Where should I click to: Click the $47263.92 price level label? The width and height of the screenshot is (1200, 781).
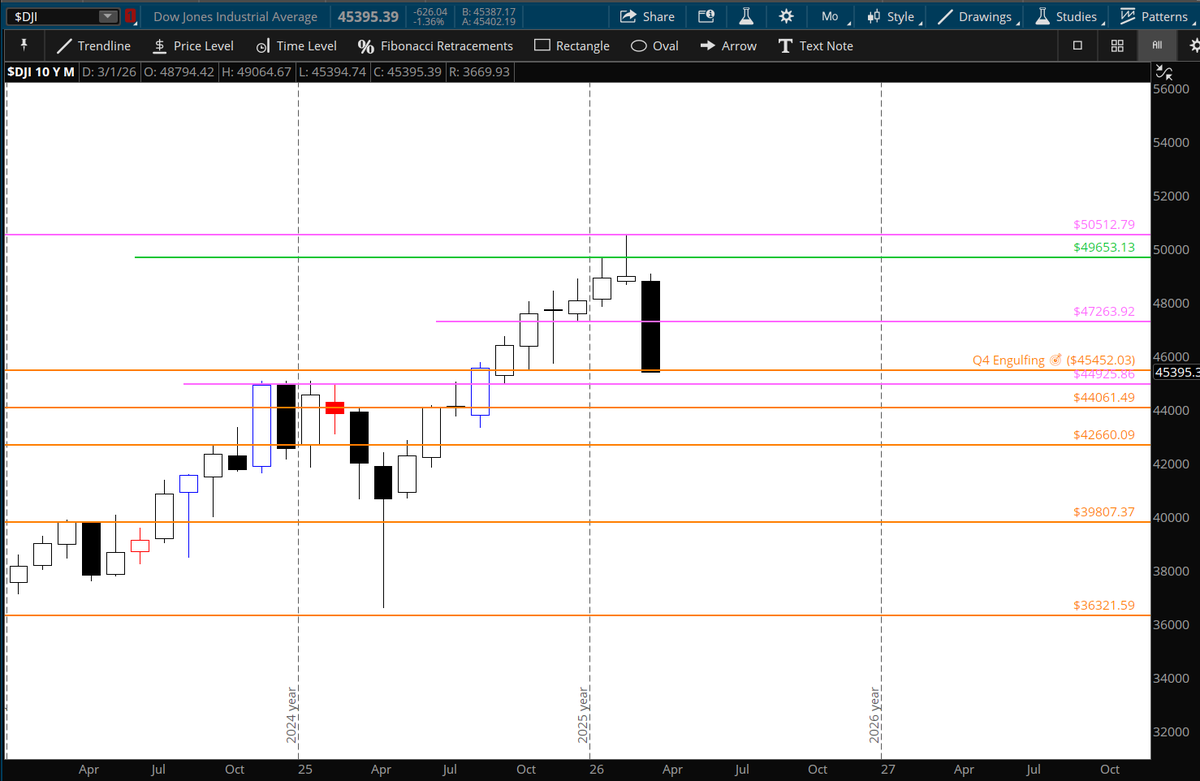click(1104, 311)
